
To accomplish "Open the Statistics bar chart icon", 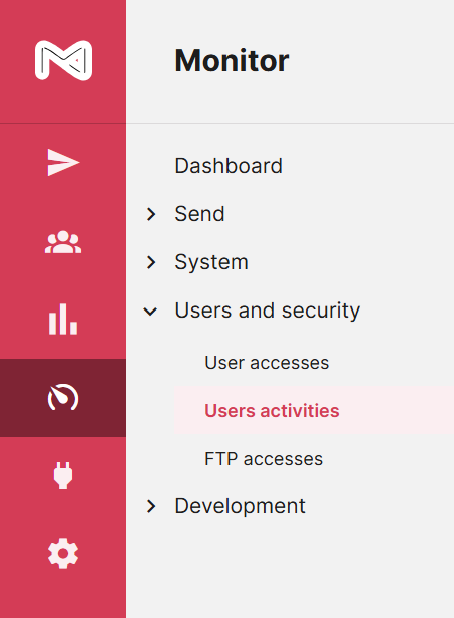I will pos(63,319).
